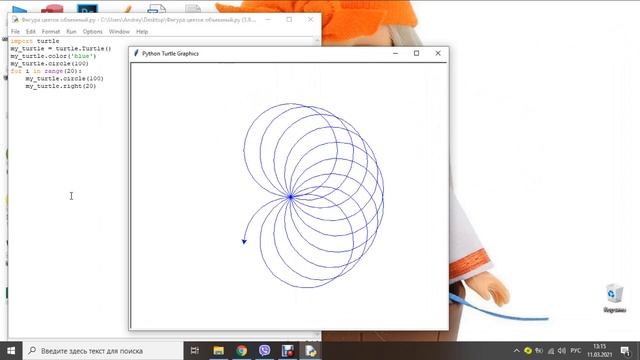Show hidden system tray icons
640x360 pixels.
coord(516,351)
